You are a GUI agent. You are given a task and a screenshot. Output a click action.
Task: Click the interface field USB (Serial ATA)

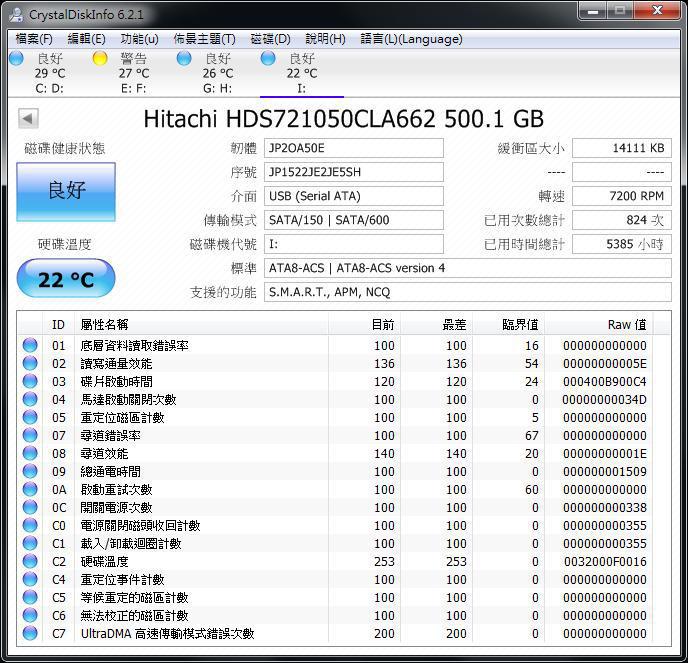click(354, 196)
